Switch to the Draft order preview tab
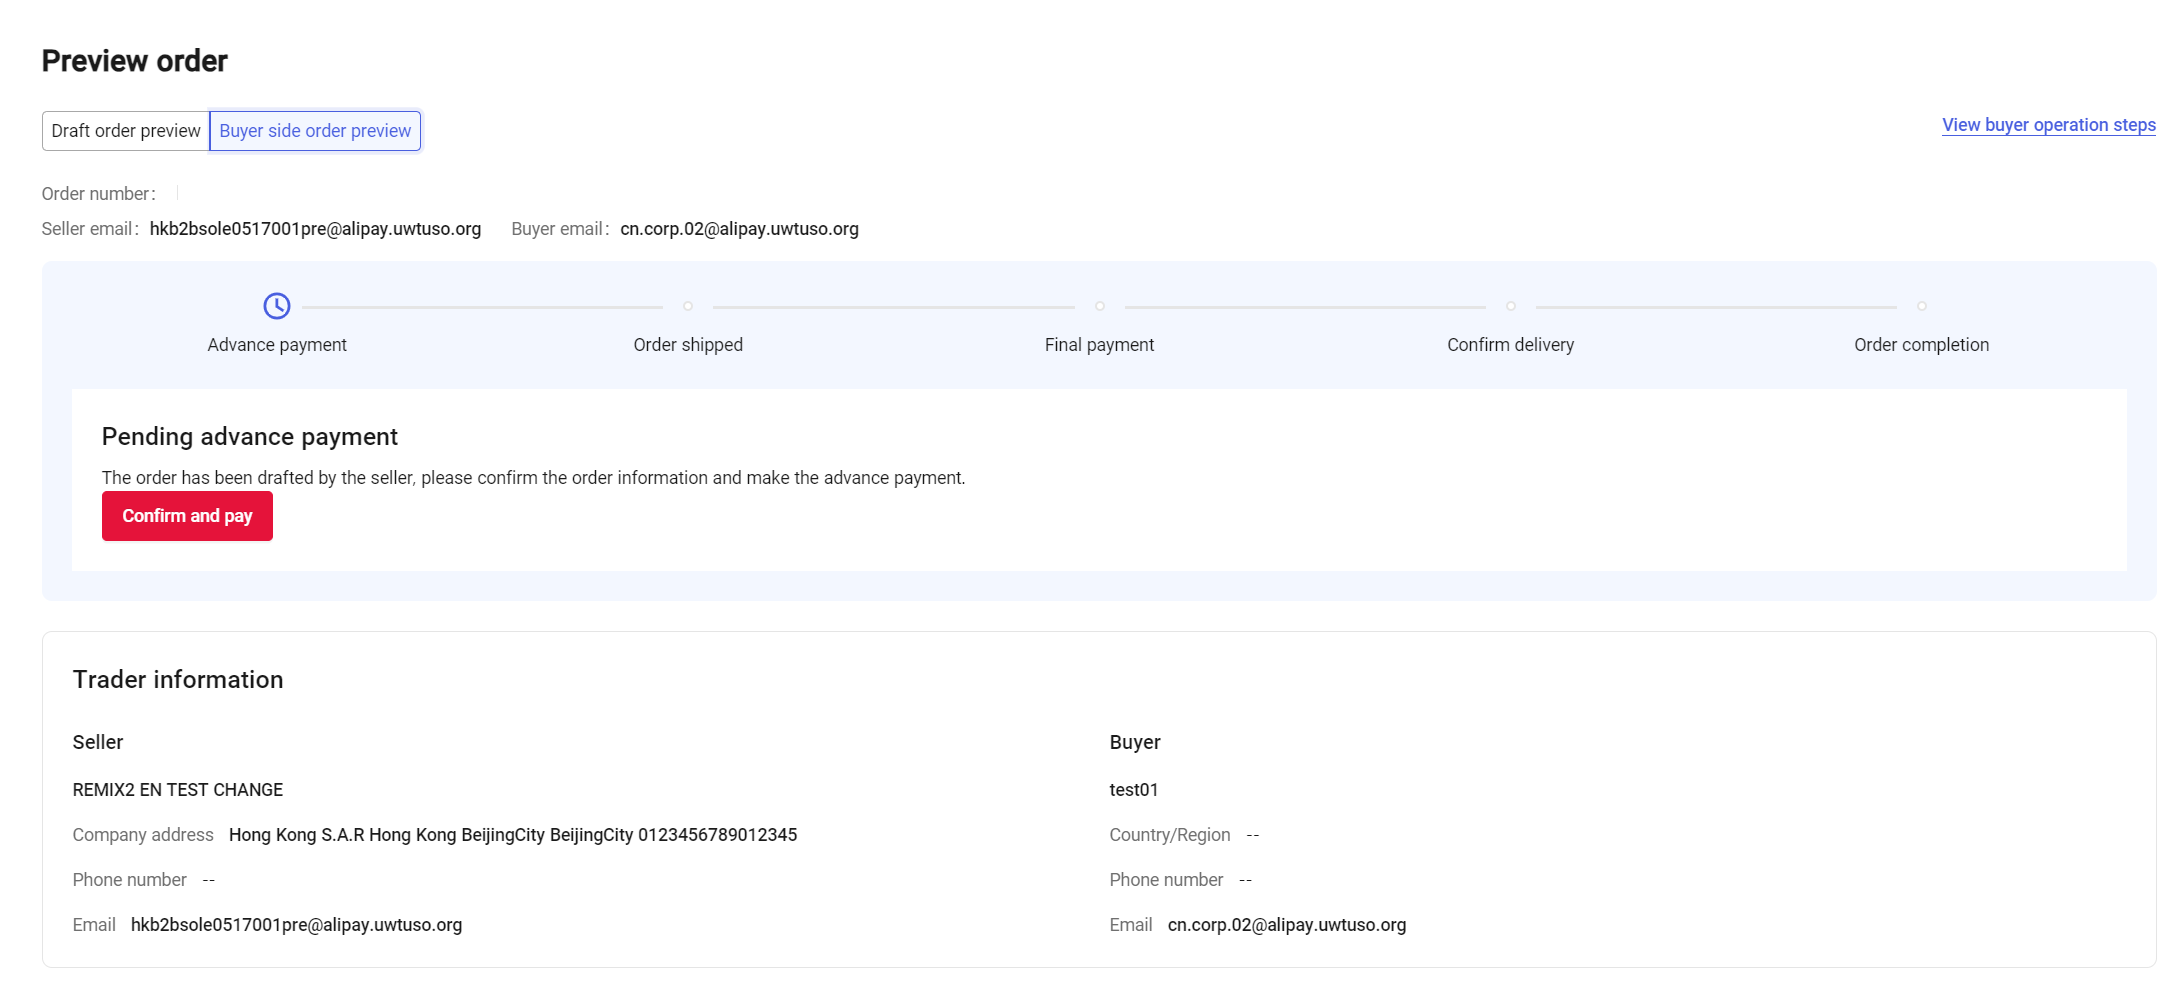Viewport: 2166px width, 982px height. (x=126, y=130)
